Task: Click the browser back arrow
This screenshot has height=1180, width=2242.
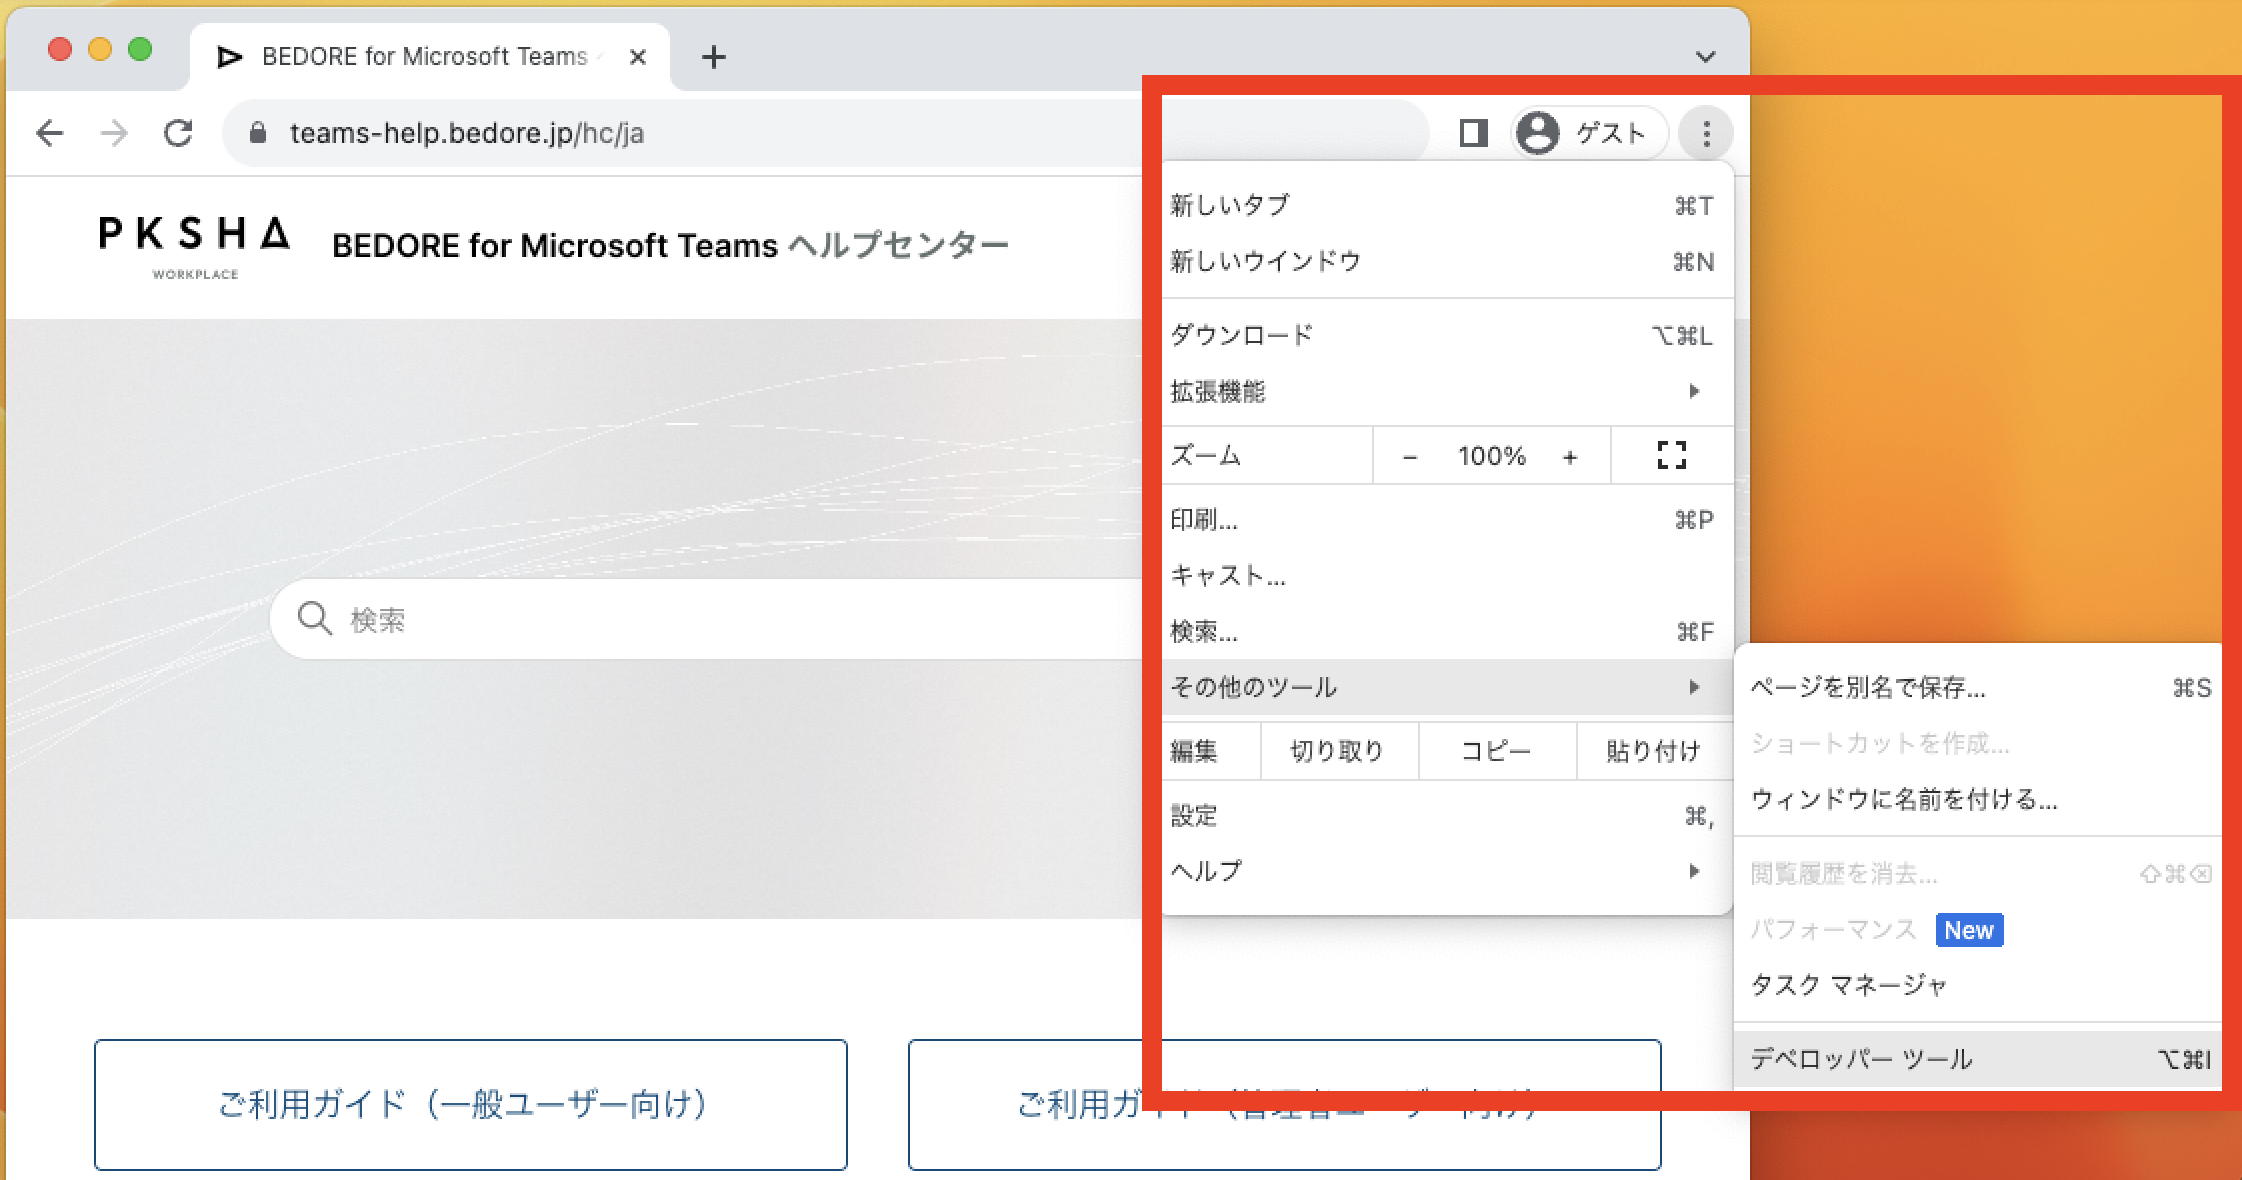Action: pos(49,133)
